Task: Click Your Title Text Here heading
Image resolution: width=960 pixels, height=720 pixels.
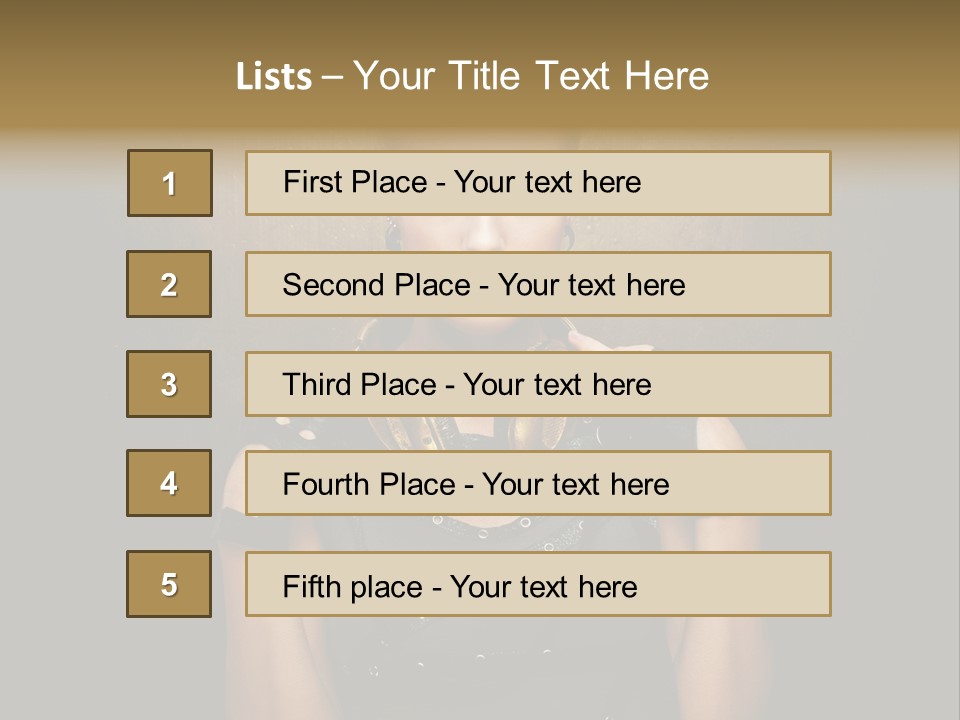Action: [x=531, y=76]
